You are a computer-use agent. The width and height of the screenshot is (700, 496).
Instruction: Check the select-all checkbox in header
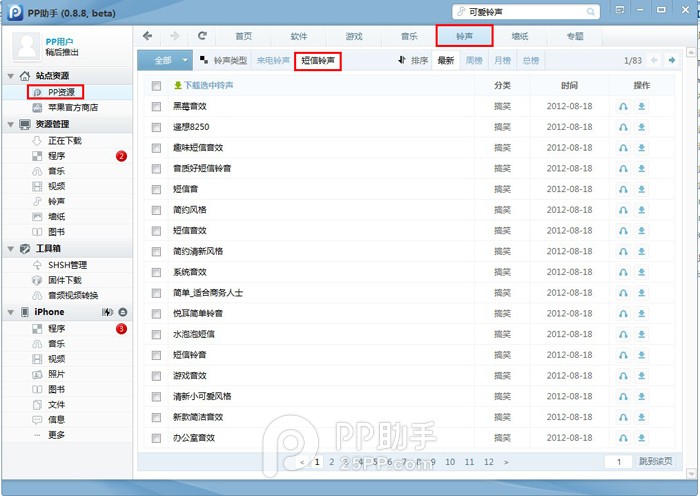tap(156, 86)
